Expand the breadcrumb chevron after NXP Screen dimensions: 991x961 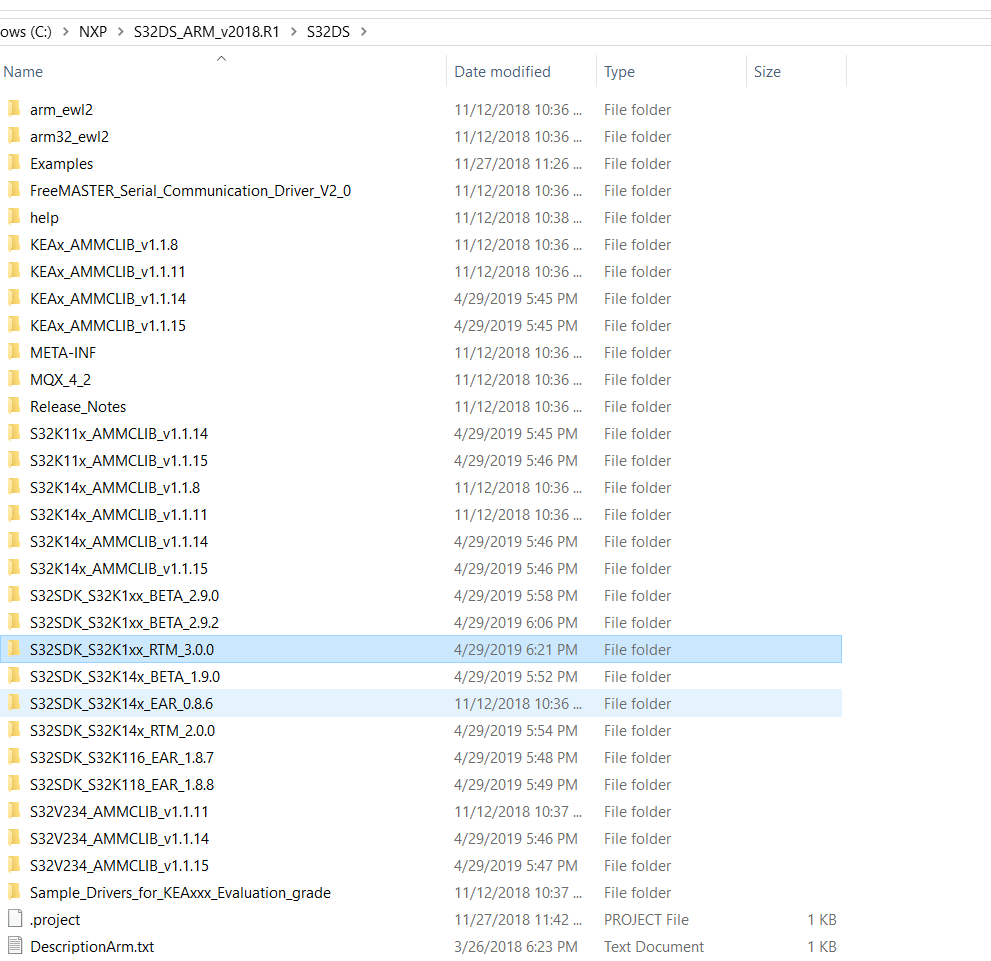click(x=120, y=32)
